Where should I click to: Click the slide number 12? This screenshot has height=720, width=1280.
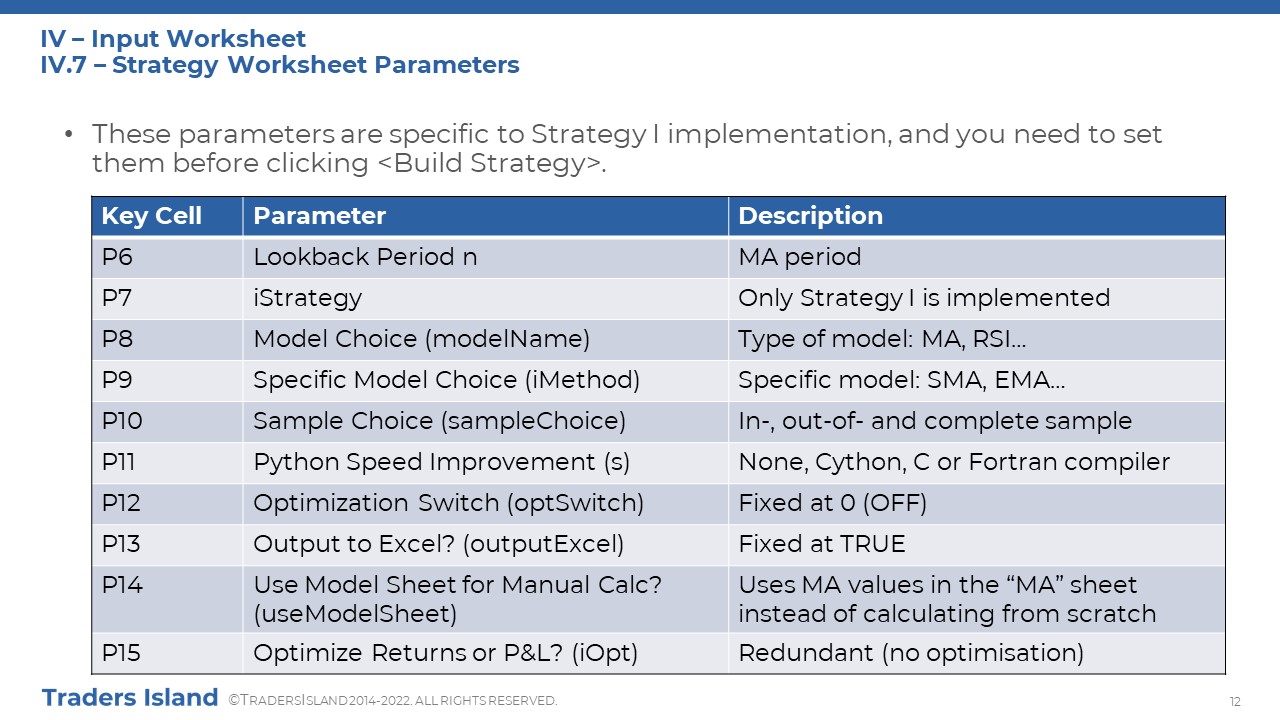coord(1234,700)
